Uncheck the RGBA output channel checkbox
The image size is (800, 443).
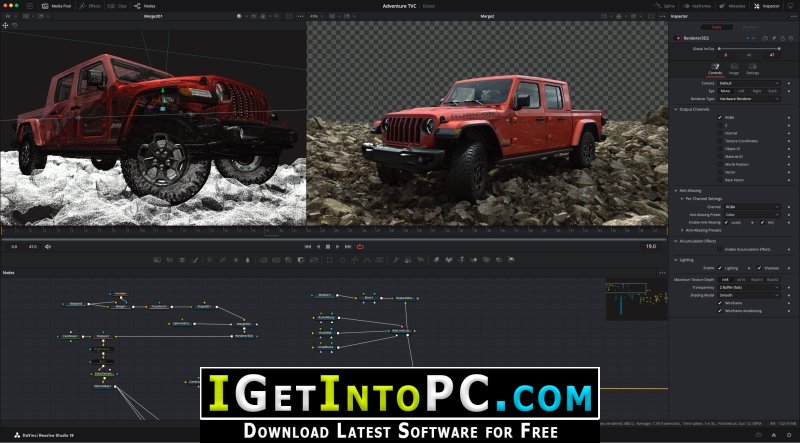click(720, 117)
